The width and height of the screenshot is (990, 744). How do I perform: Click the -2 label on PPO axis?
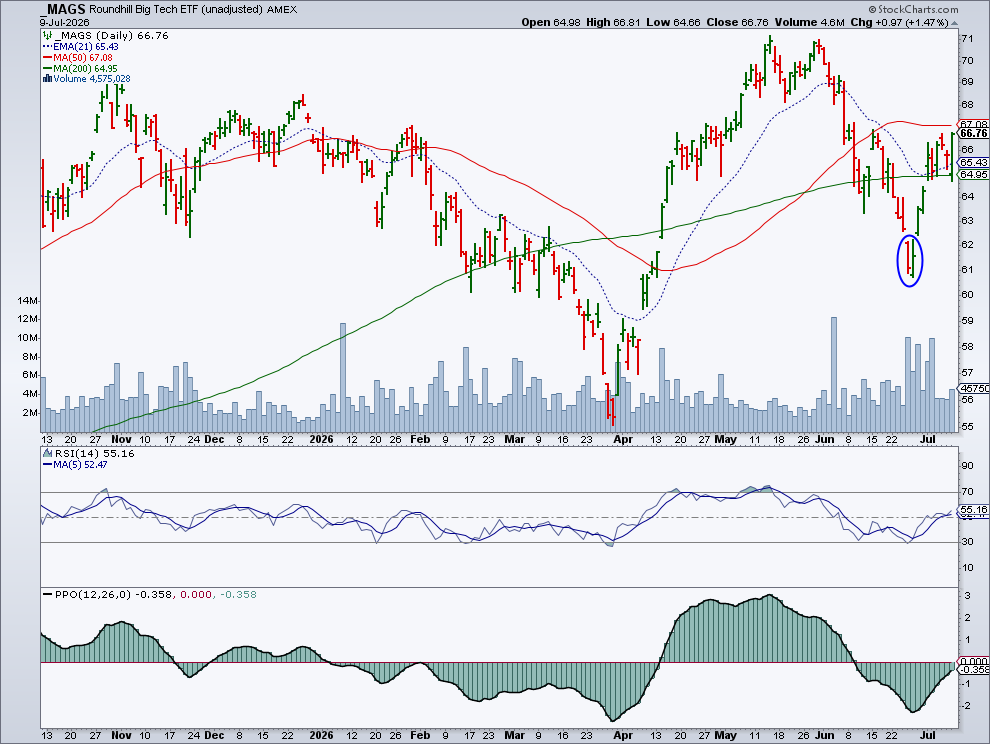(965, 705)
